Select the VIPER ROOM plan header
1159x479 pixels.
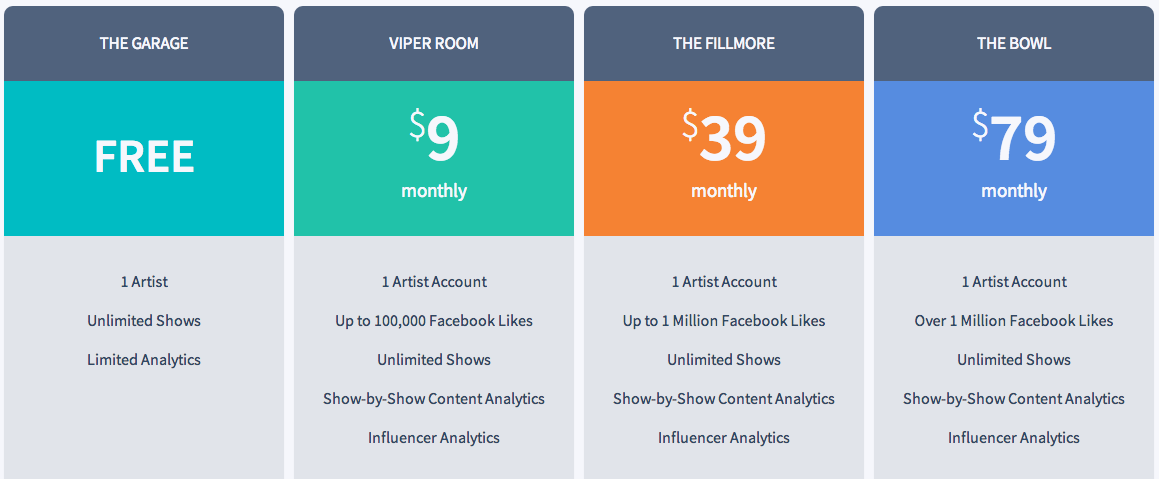tap(434, 44)
